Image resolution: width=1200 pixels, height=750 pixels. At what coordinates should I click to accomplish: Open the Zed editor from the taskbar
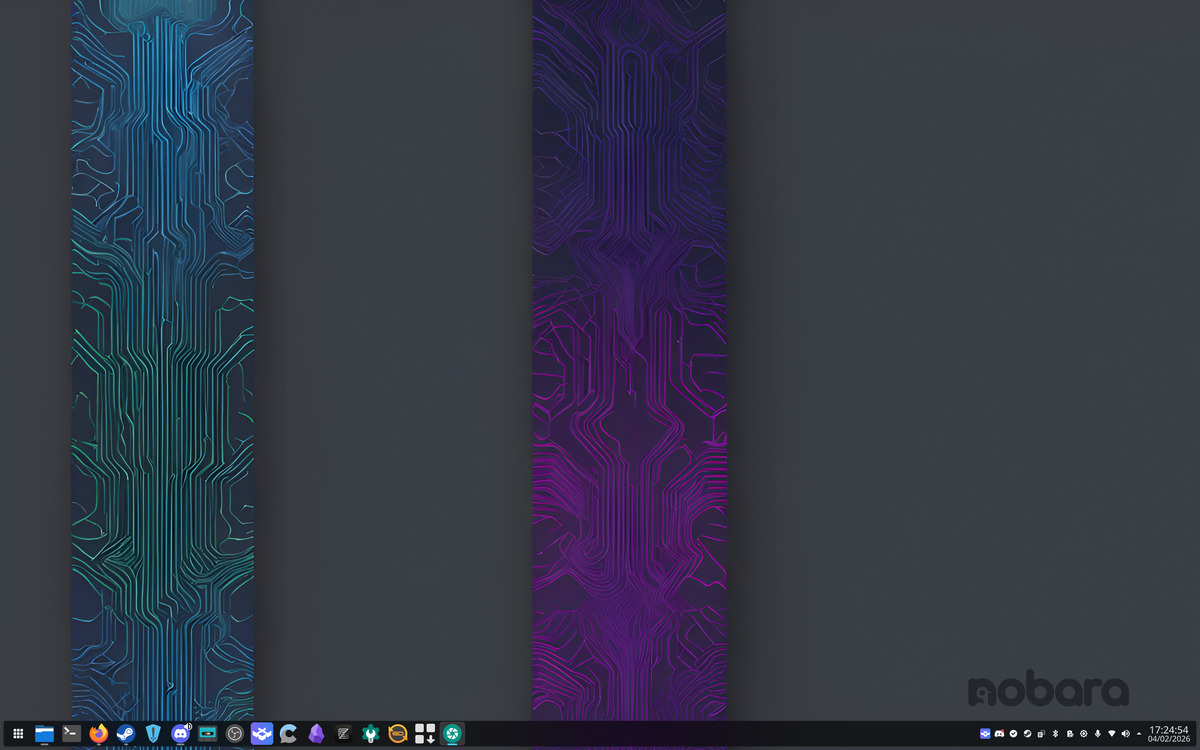tap(342, 733)
